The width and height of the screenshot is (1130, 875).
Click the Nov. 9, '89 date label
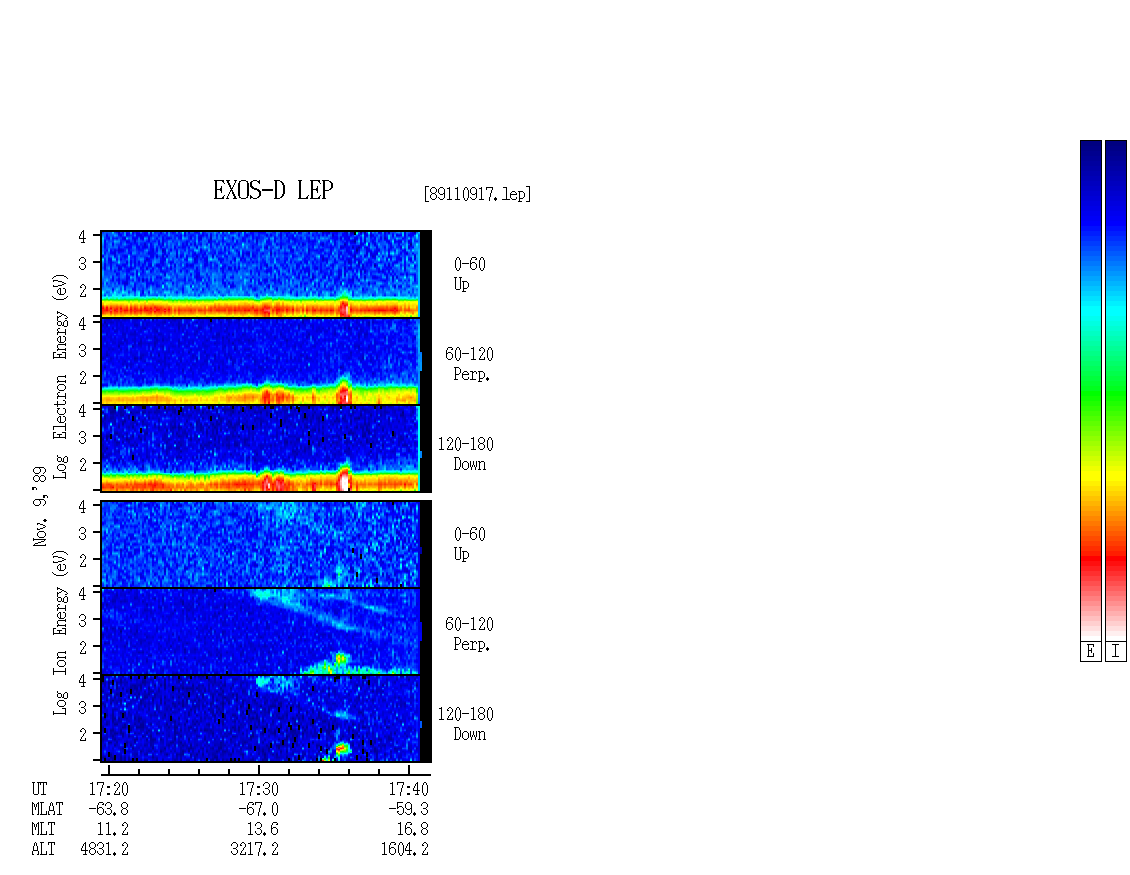(40, 506)
